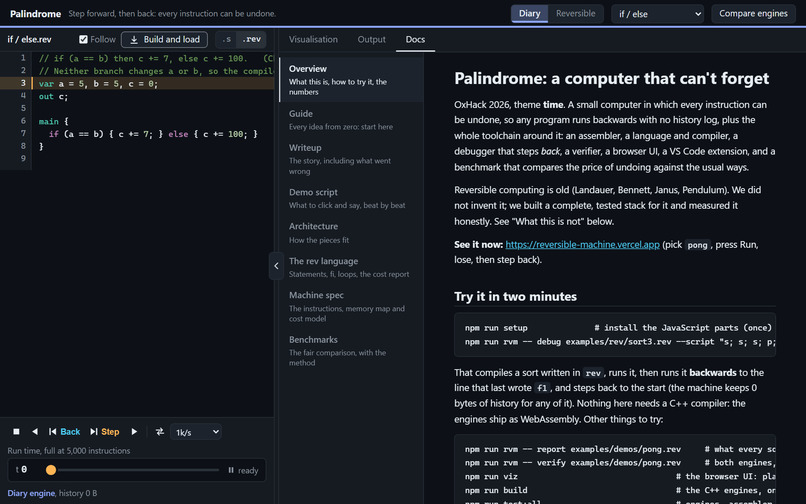Open the Writeup docs section
Screen dimensions: 806x504
(x=352, y=159)
